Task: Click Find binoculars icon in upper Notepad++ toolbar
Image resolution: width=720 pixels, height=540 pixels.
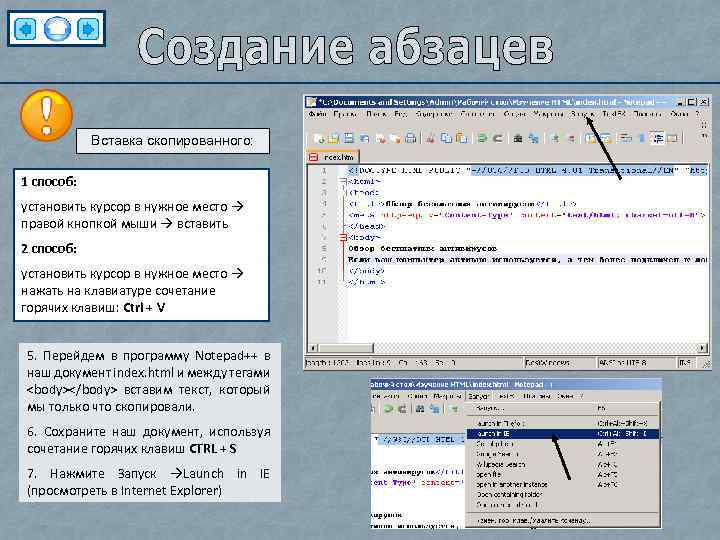Action: click(x=518, y=138)
